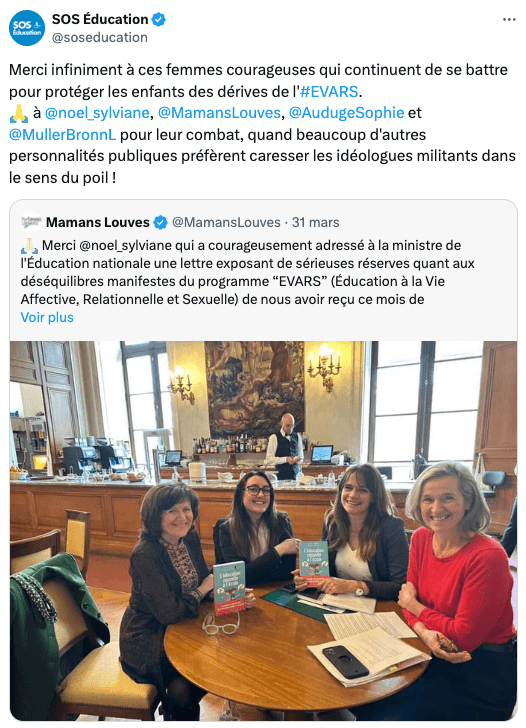The image size is (526, 728).
Task: Visit the @noel_sylviane mention in main tweet
Action: 97,113
